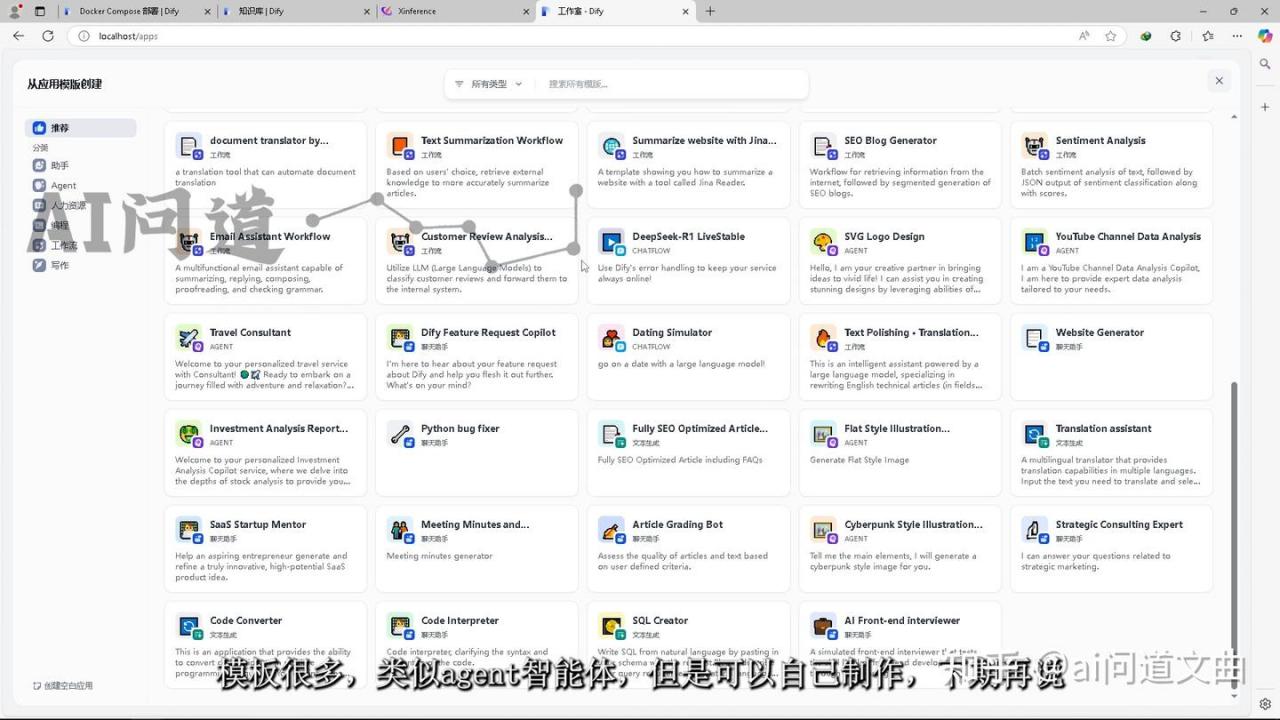Image resolution: width=1280 pixels, height=720 pixels.
Task: Select the 推荐 category in sidebar
Action: [x=81, y=128]
